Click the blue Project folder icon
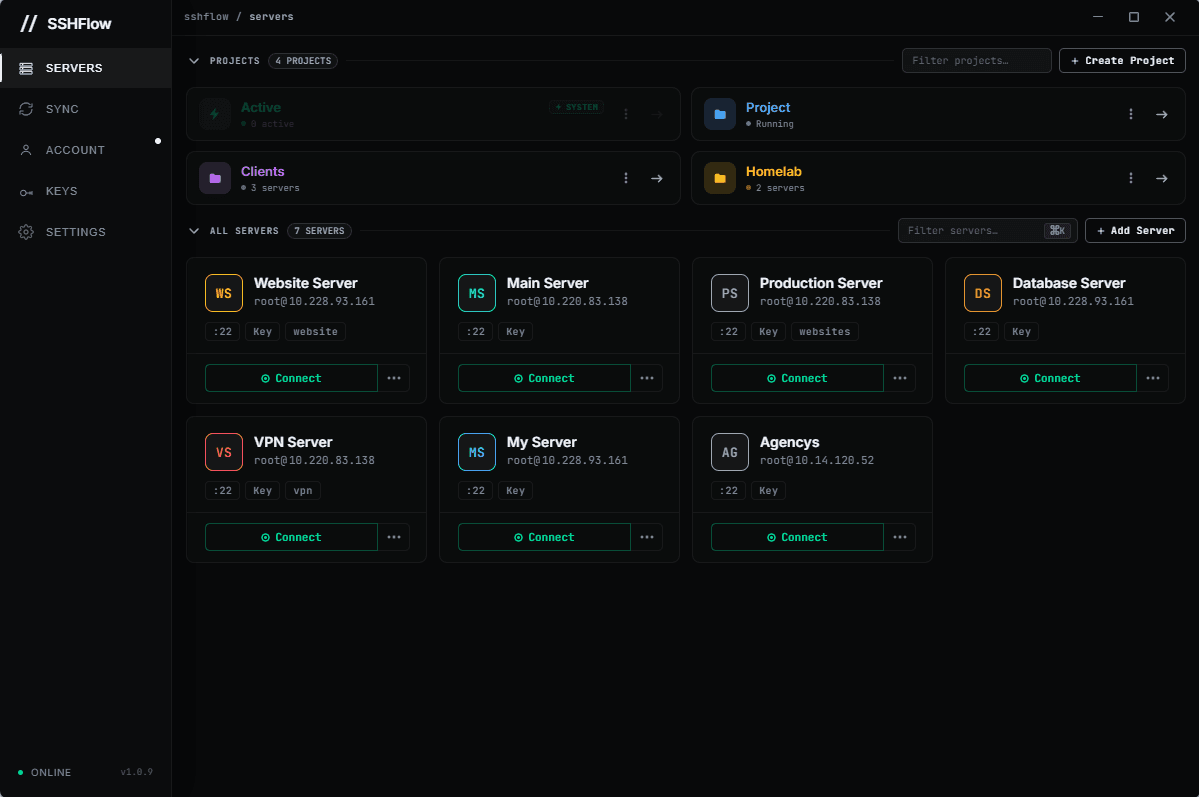The height and width of the screenshot is (797, 1199). [x=720, y=114]
